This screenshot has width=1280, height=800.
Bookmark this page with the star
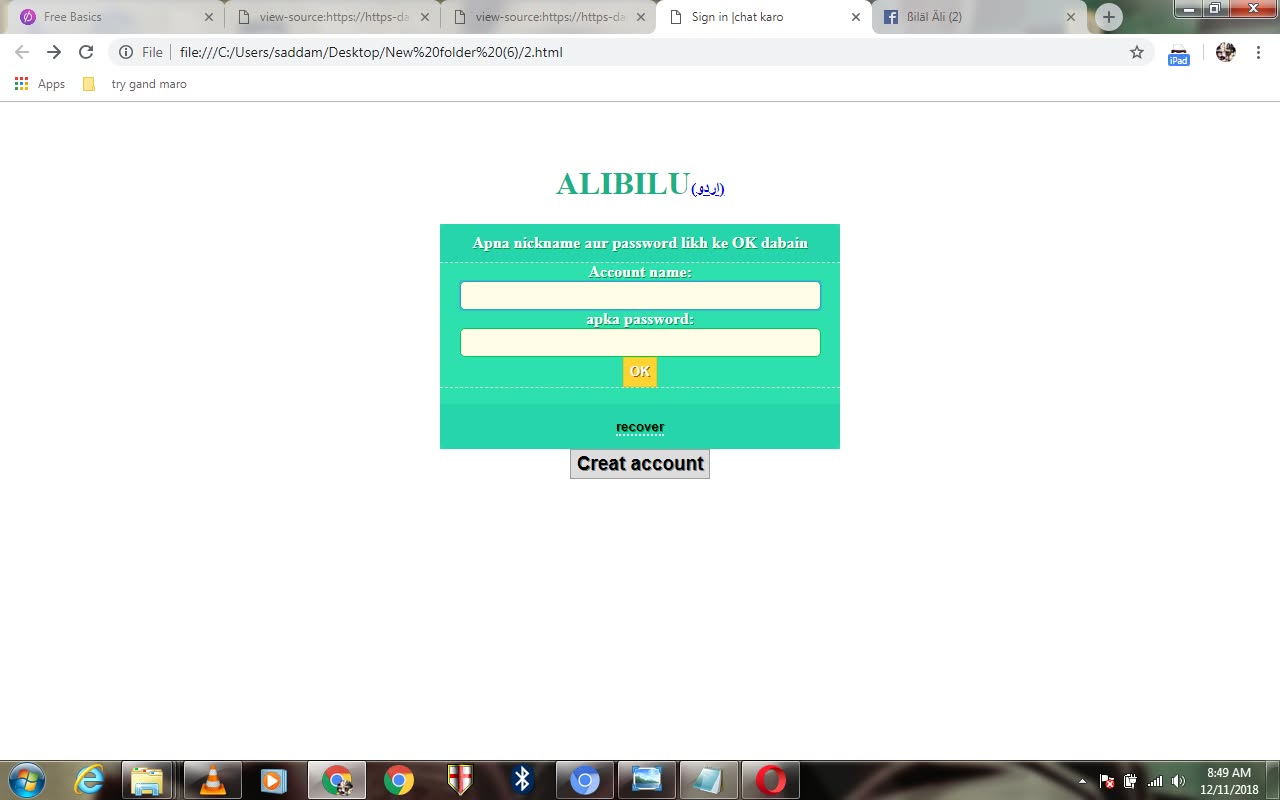click(1137, 52)
